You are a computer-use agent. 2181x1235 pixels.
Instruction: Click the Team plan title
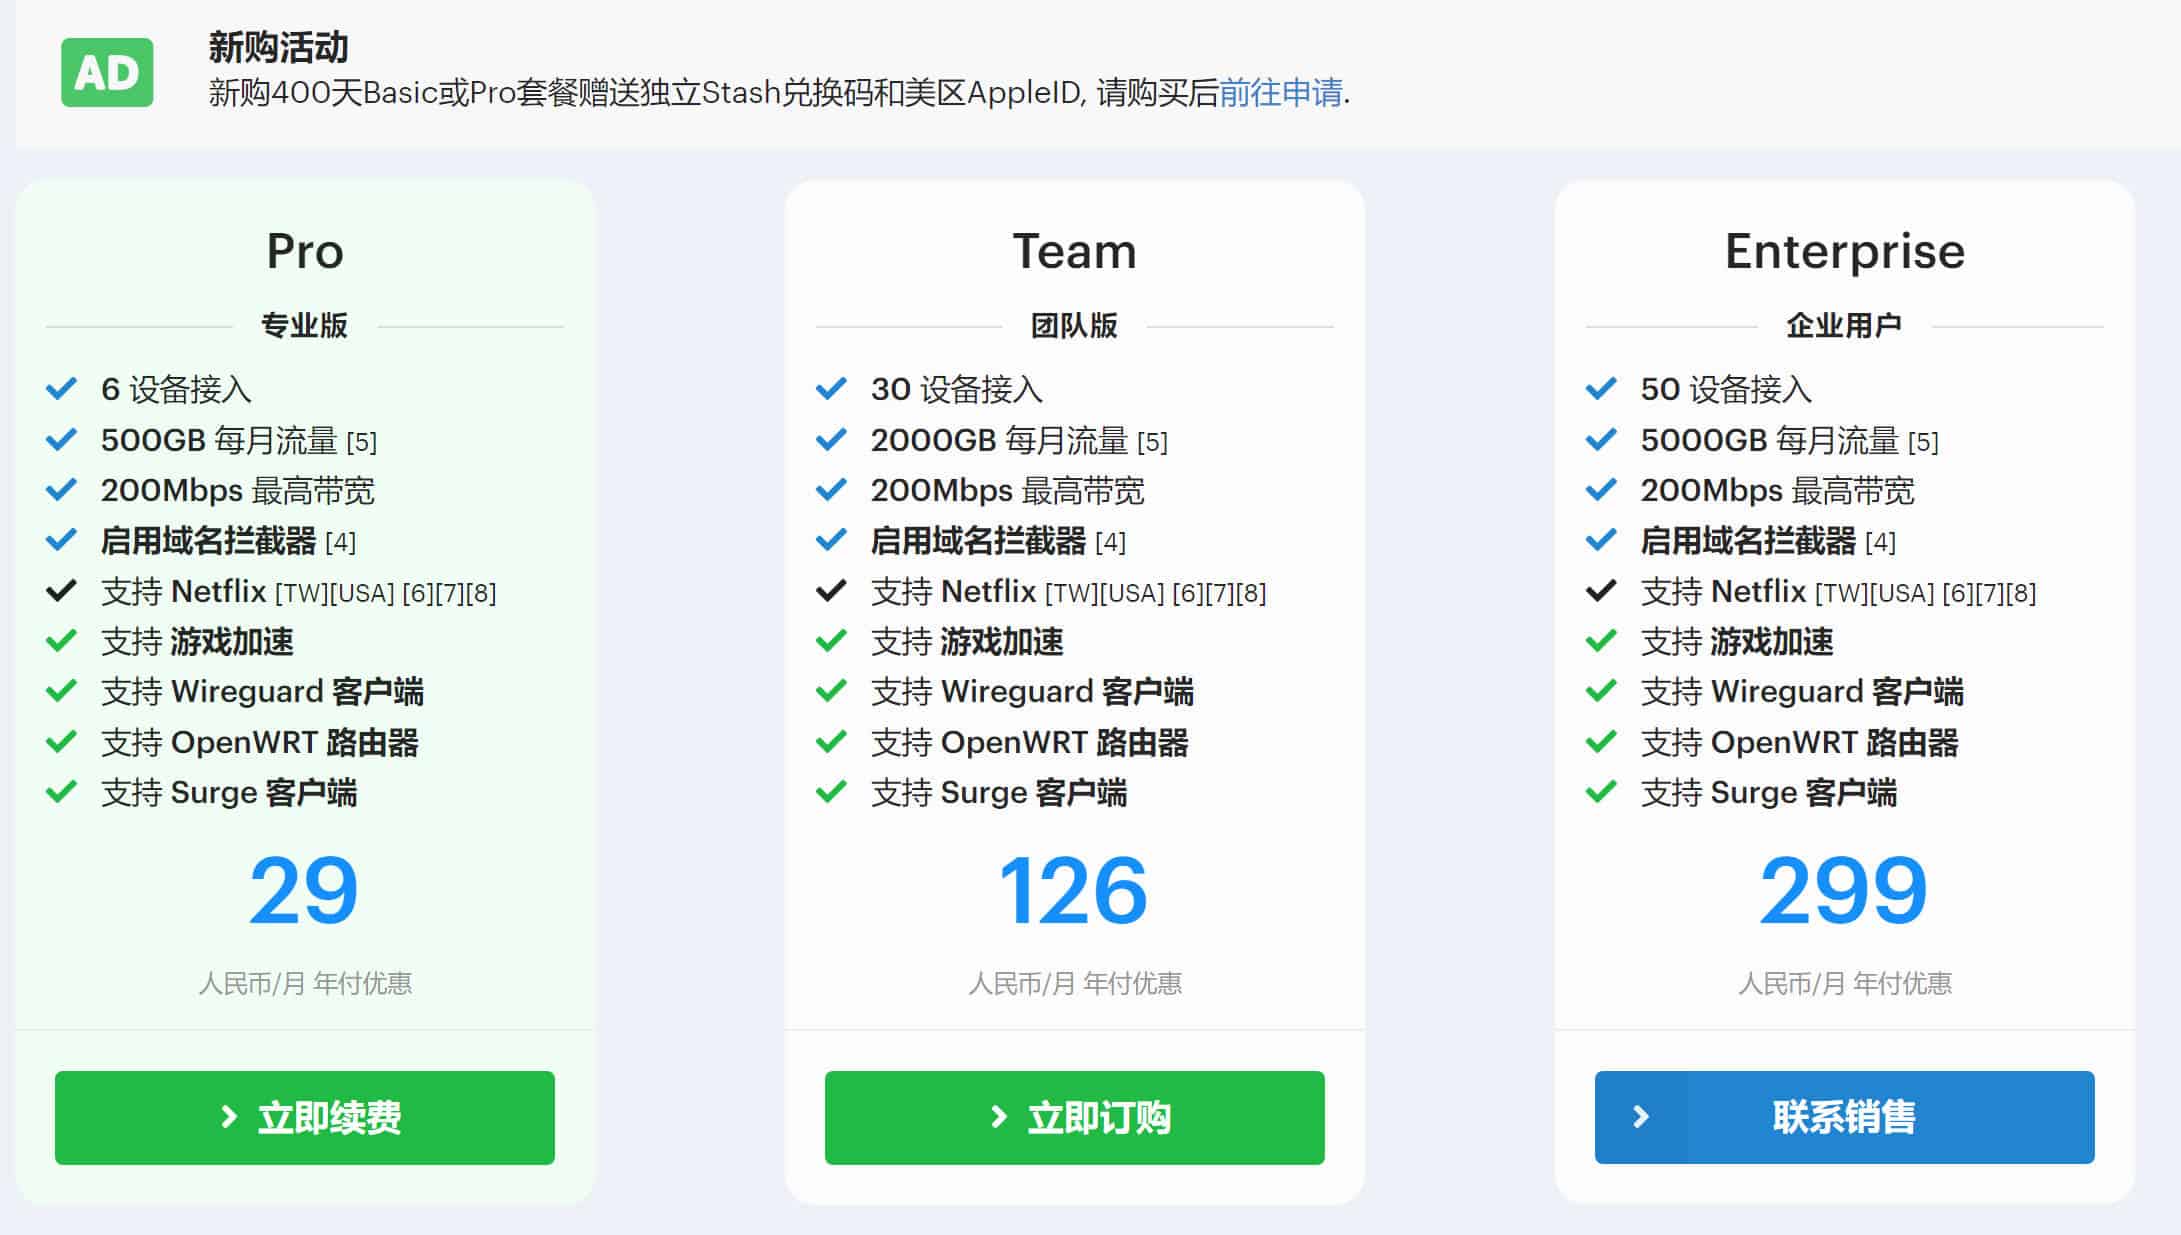pos(1075,251)
